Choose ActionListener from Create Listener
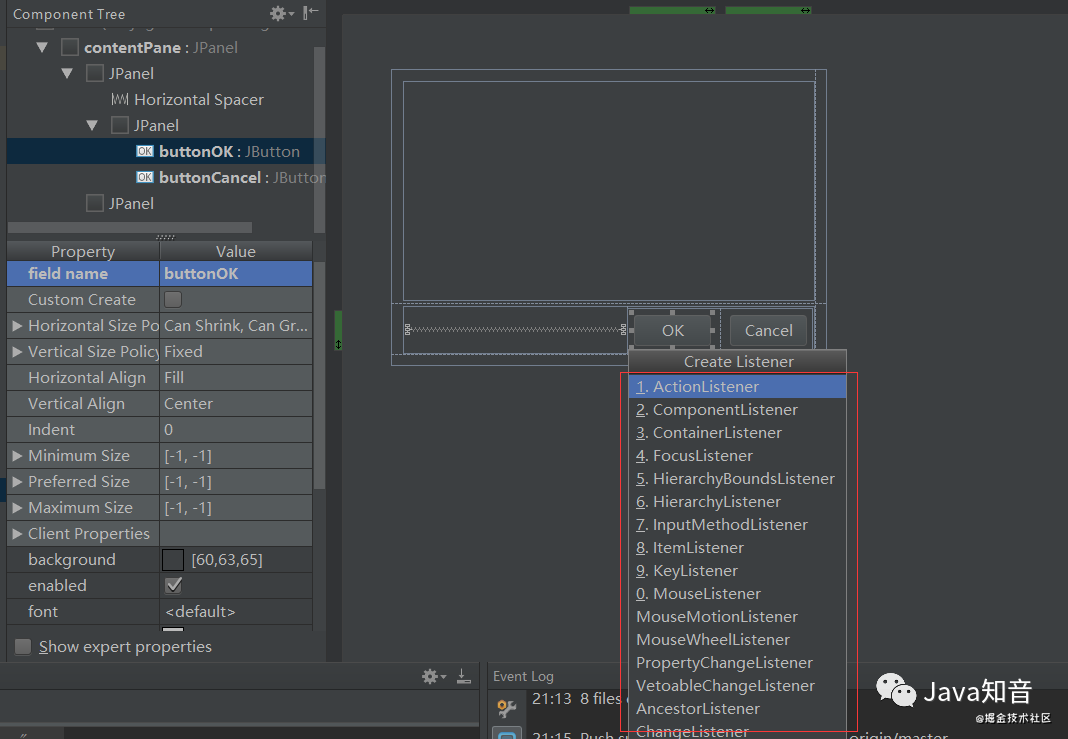 point(737,386)
